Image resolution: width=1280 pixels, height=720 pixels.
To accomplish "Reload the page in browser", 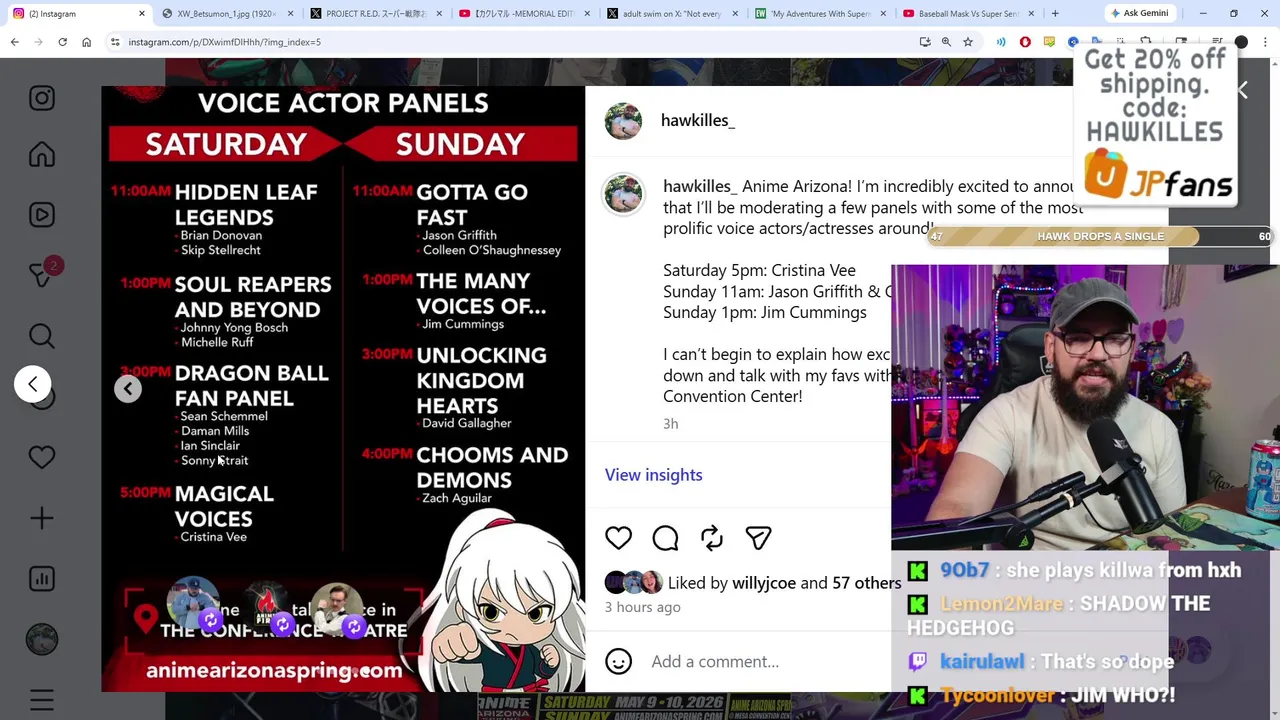I will [x=62, y=42].
